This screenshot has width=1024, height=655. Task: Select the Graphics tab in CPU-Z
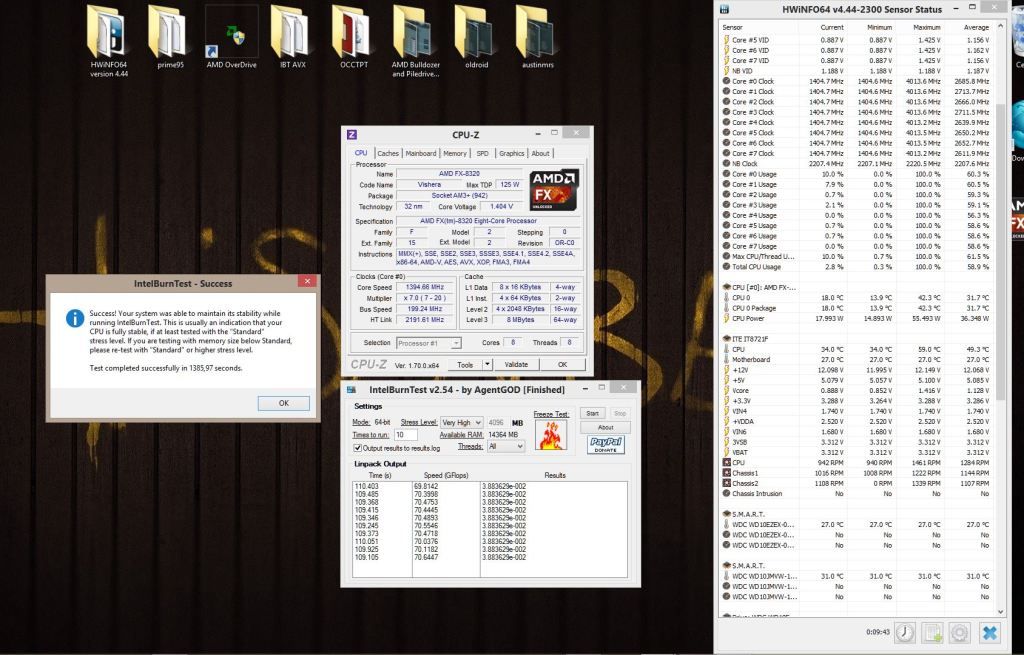click(511, 153)
